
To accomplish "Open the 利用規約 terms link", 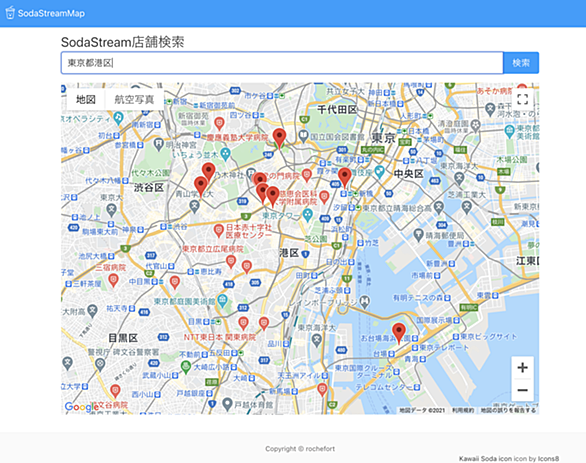I will click(463, 410).
